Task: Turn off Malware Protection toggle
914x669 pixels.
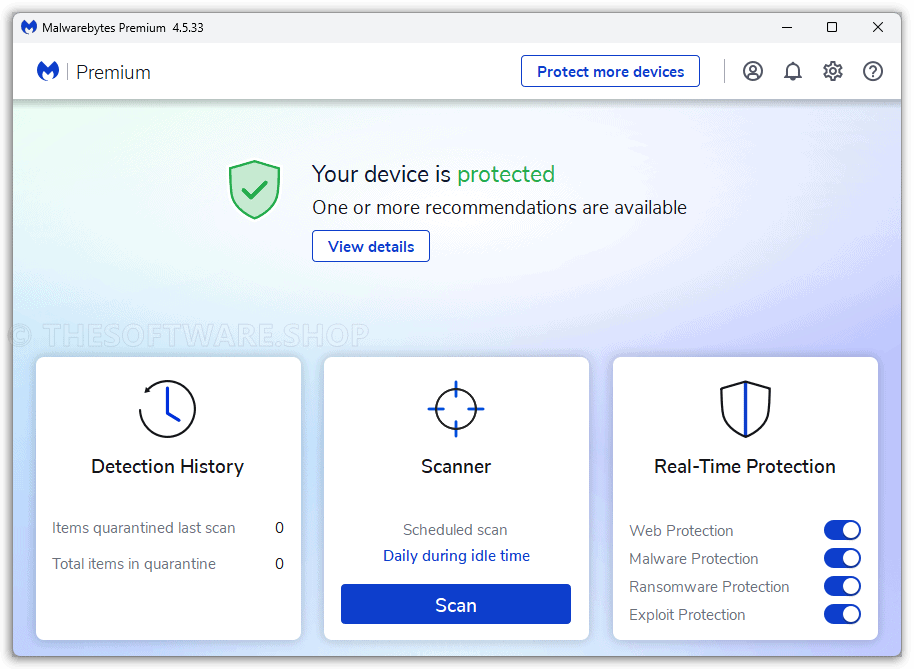Action: click(x=842, y=558)
